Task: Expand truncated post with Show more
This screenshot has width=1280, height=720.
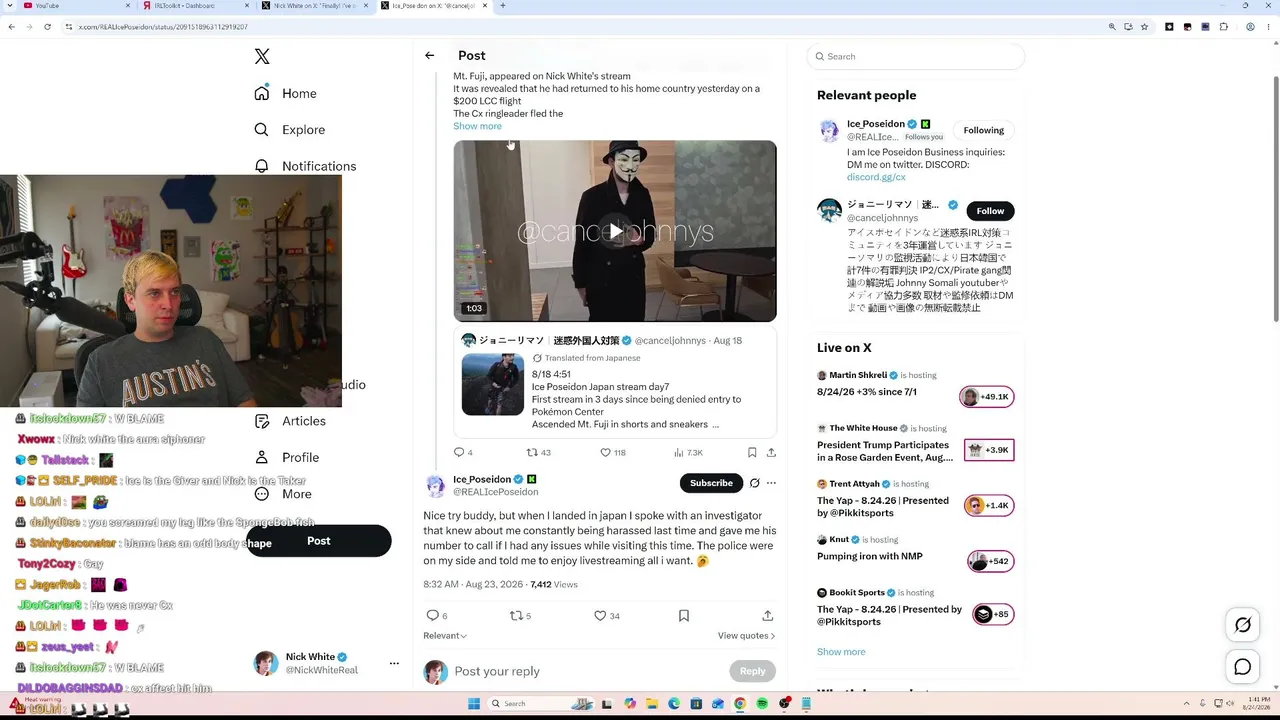Action: coord(477,126)
